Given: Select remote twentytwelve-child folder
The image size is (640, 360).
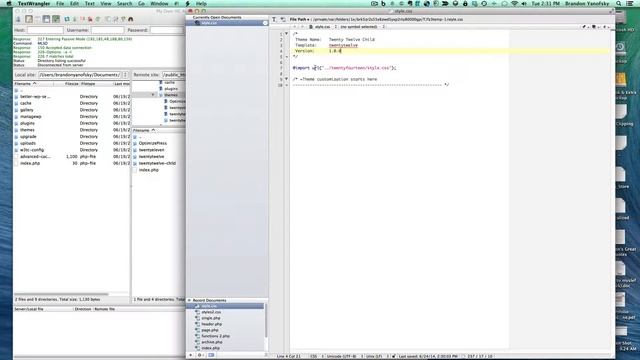Looking at the screenshot, I should click(x=157, y=163).
